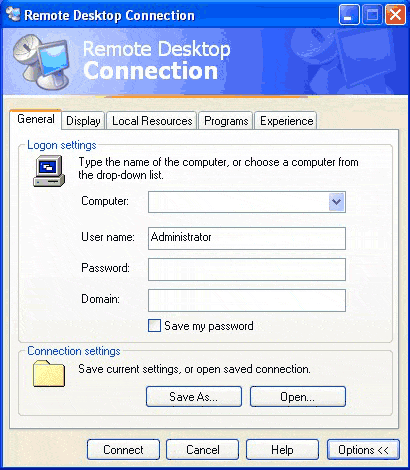Open Help for Remote Desktop
This screenshot has width=410, height=470.
tap(282, 450)
